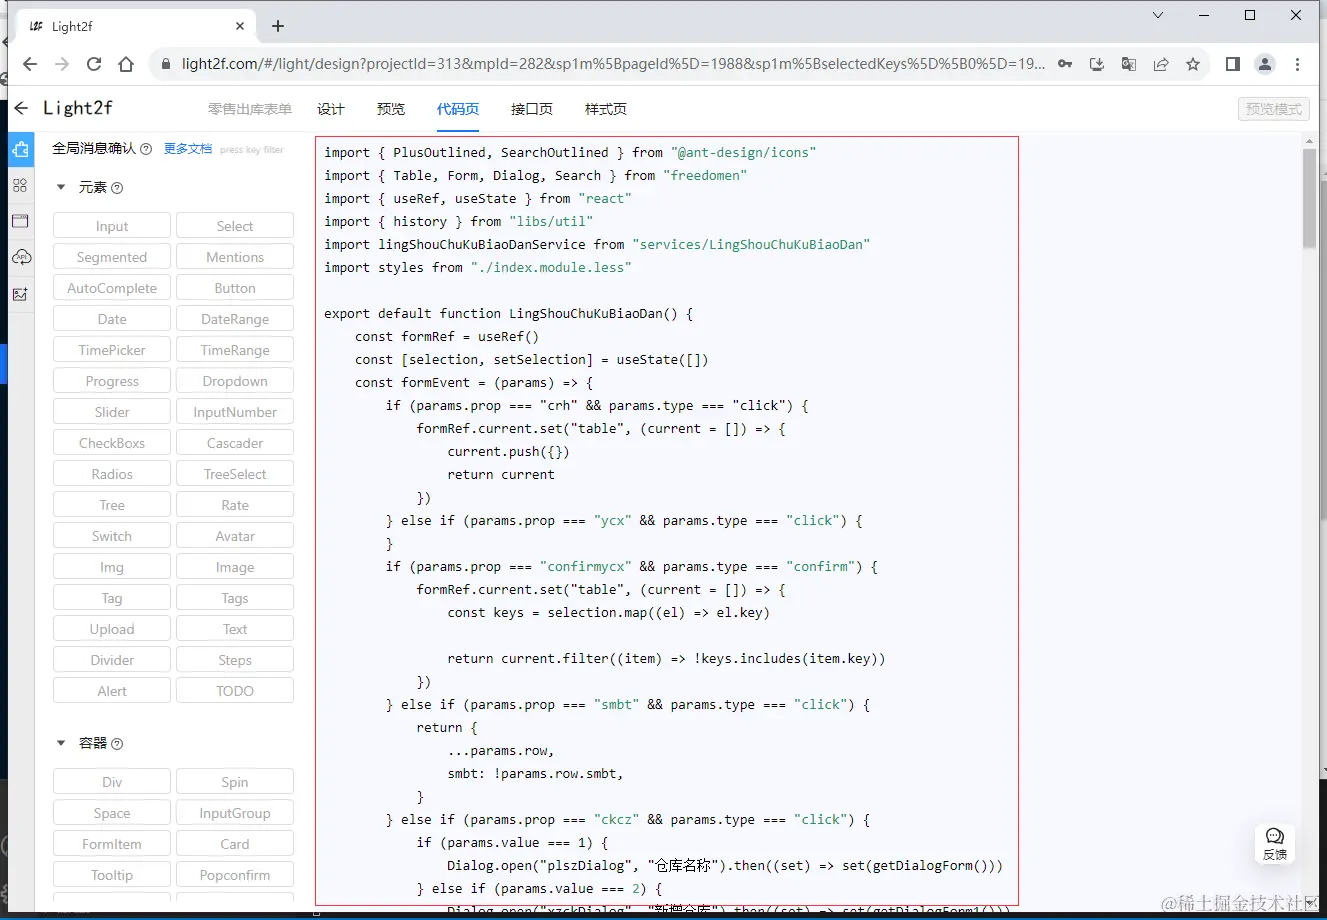Click the Popconfirm container button
Screen dimensions: 1327x920
tap(235, 875)
